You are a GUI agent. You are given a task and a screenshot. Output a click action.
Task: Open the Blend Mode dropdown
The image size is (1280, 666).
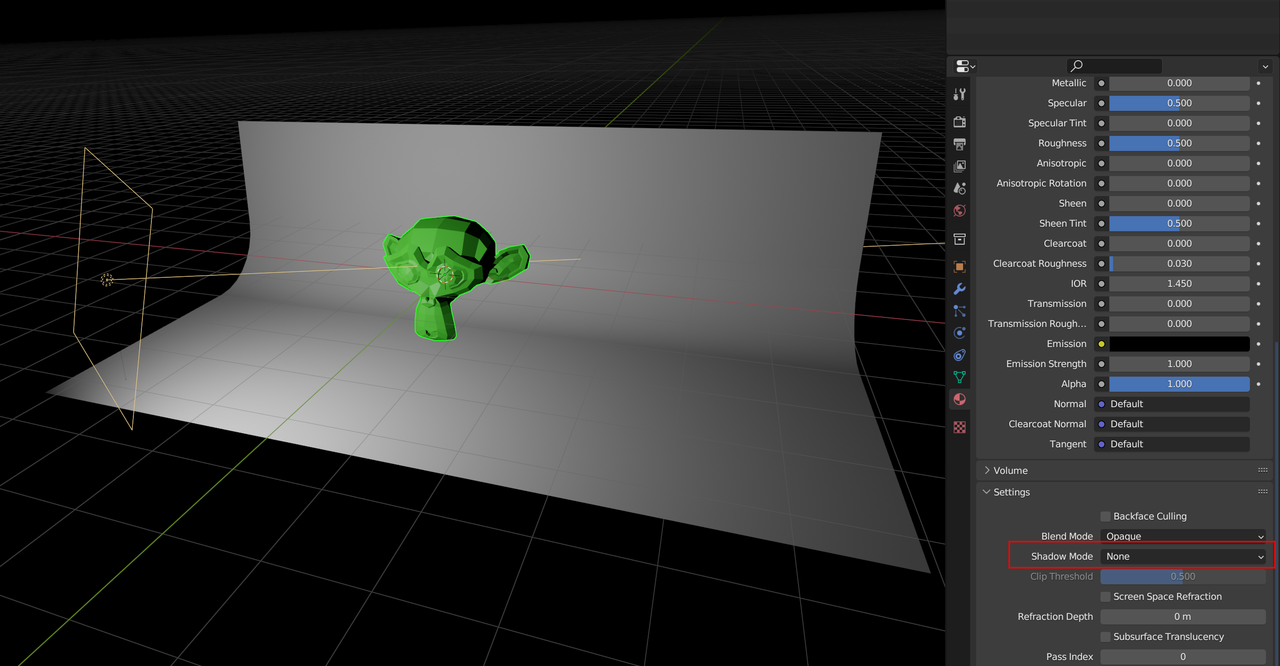coord(1184,536)
